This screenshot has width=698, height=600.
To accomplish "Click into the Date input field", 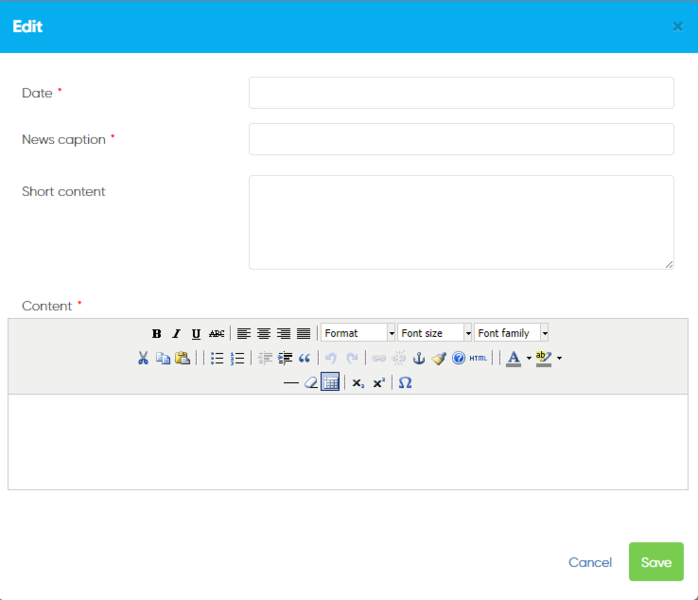I will click(461, 93).
